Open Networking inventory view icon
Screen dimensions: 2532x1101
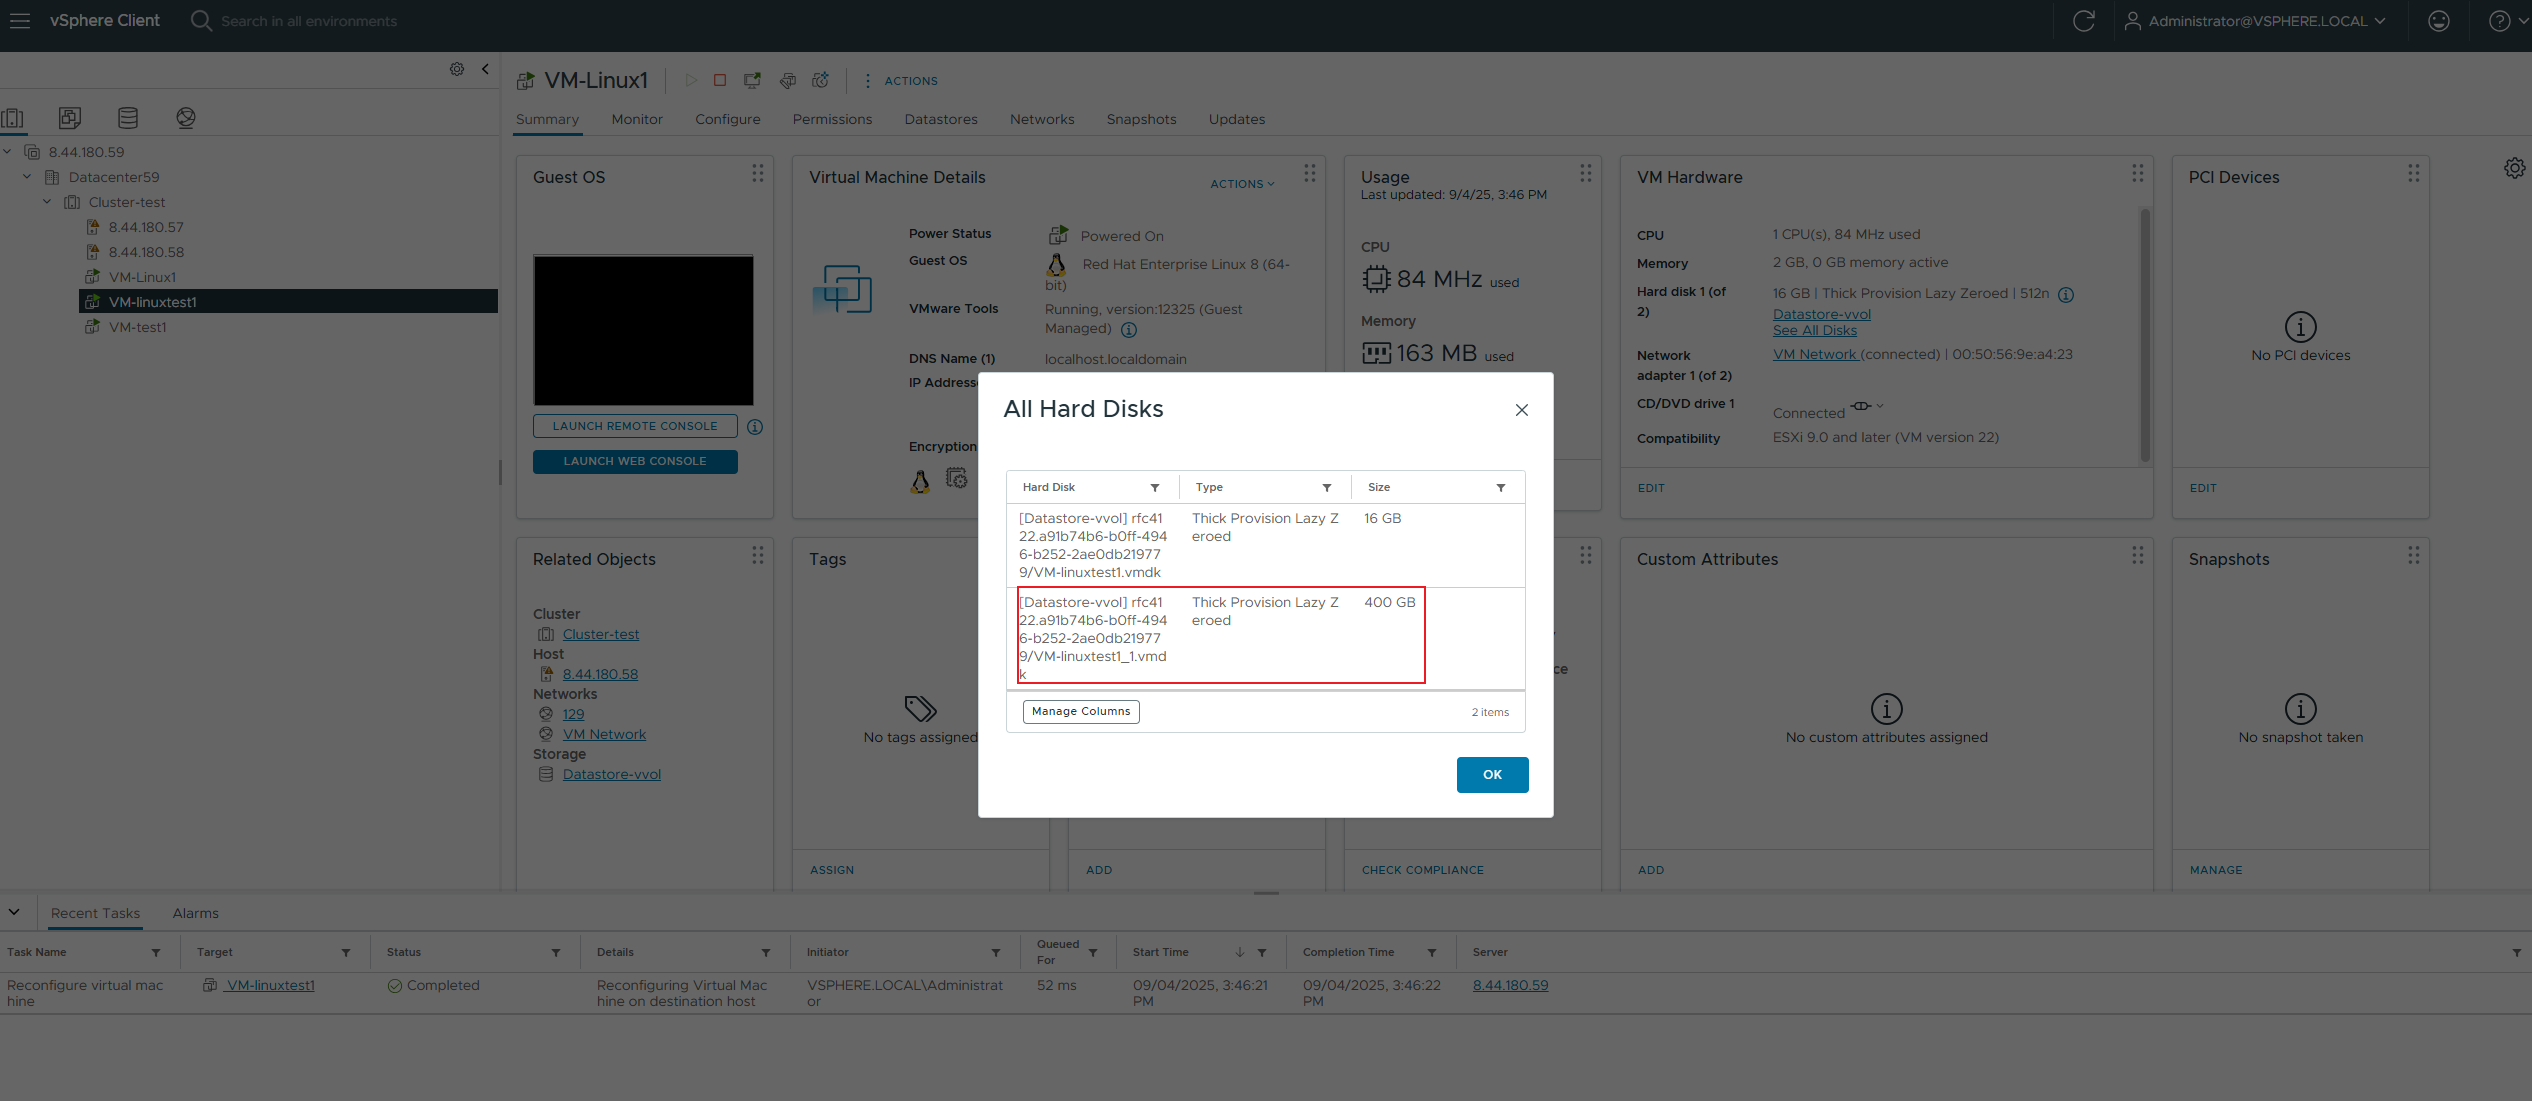click(186, 118)
